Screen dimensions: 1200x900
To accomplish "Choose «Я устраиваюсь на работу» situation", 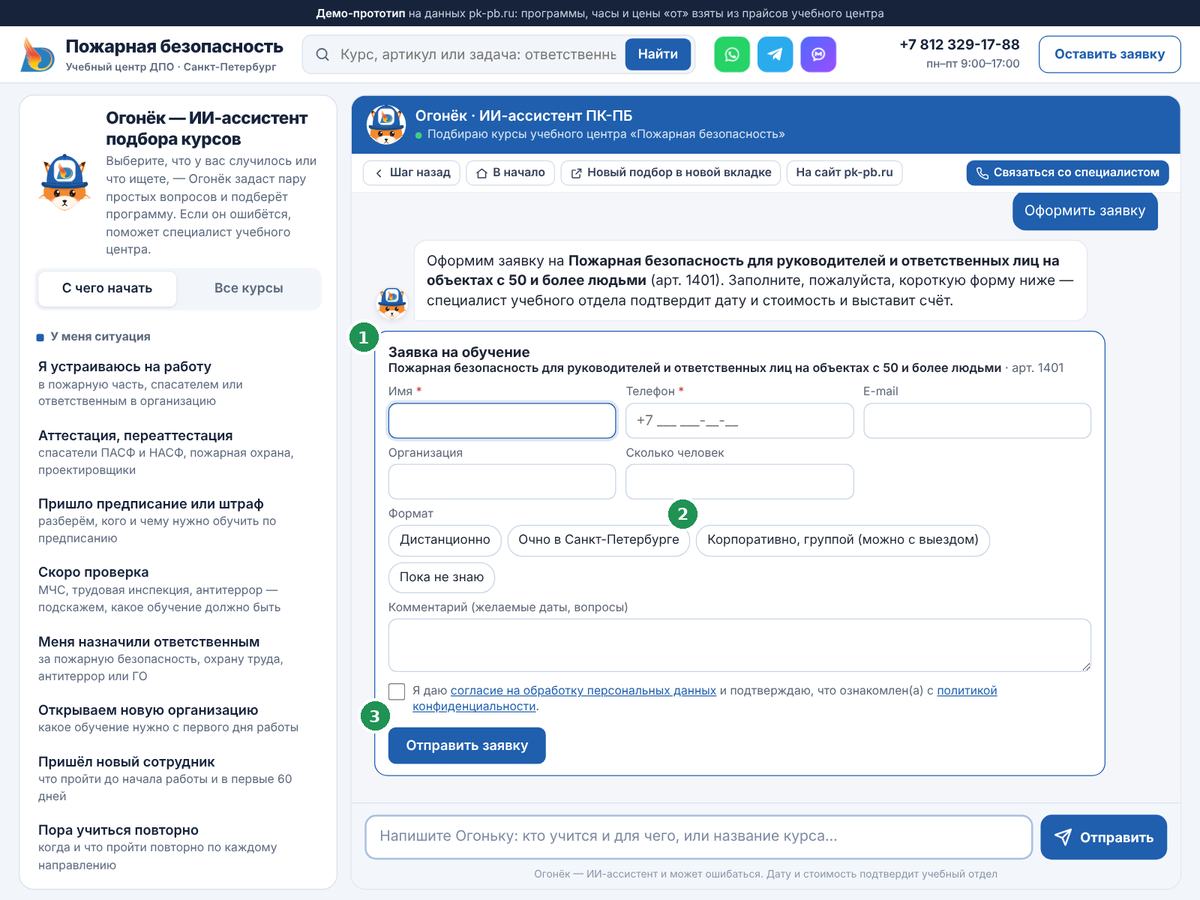I will pos(179,383).
